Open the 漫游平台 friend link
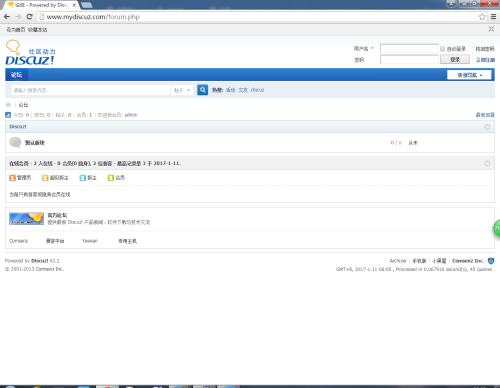500x388 pixels. coord(55,241)
